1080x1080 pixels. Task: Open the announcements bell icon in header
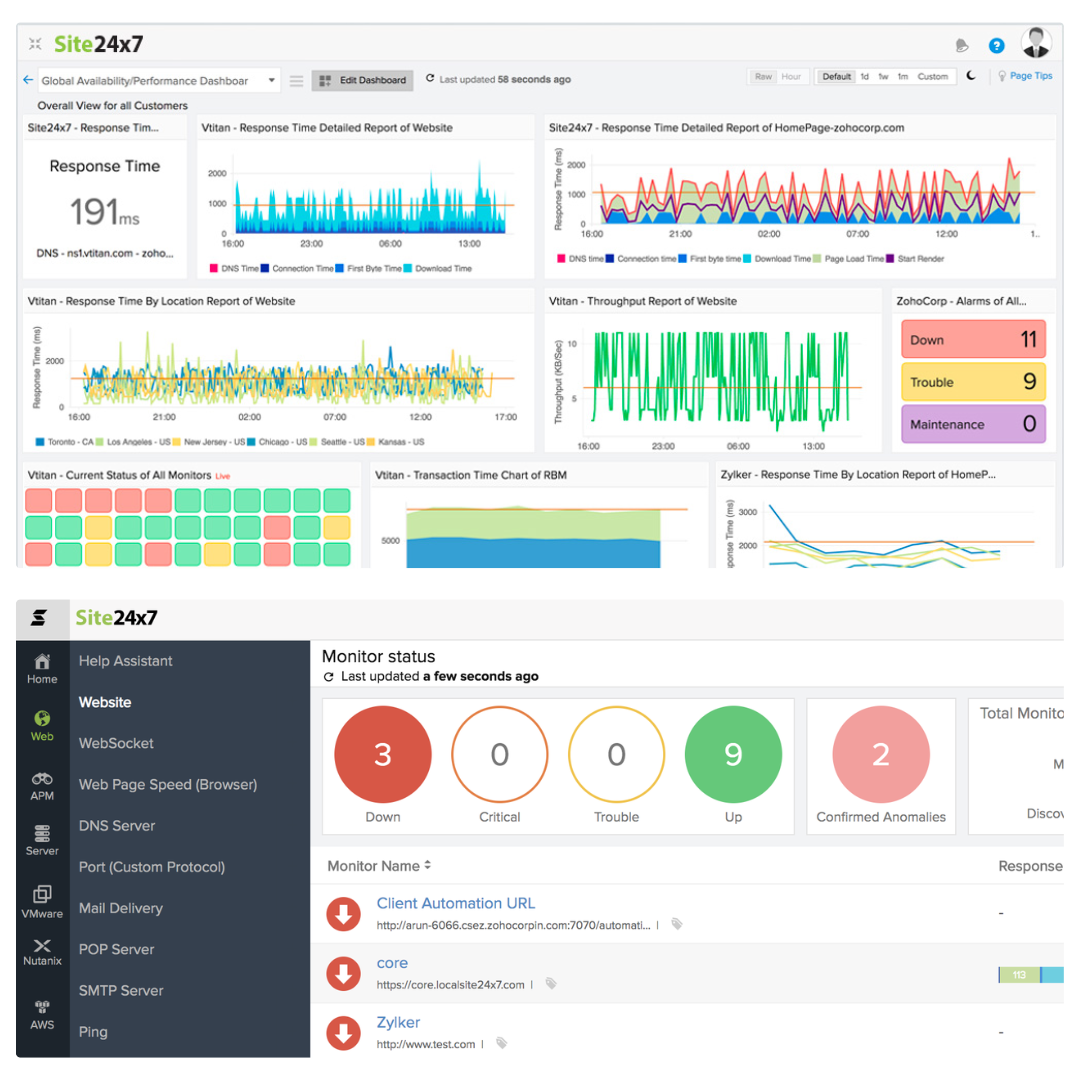(962, 45)
